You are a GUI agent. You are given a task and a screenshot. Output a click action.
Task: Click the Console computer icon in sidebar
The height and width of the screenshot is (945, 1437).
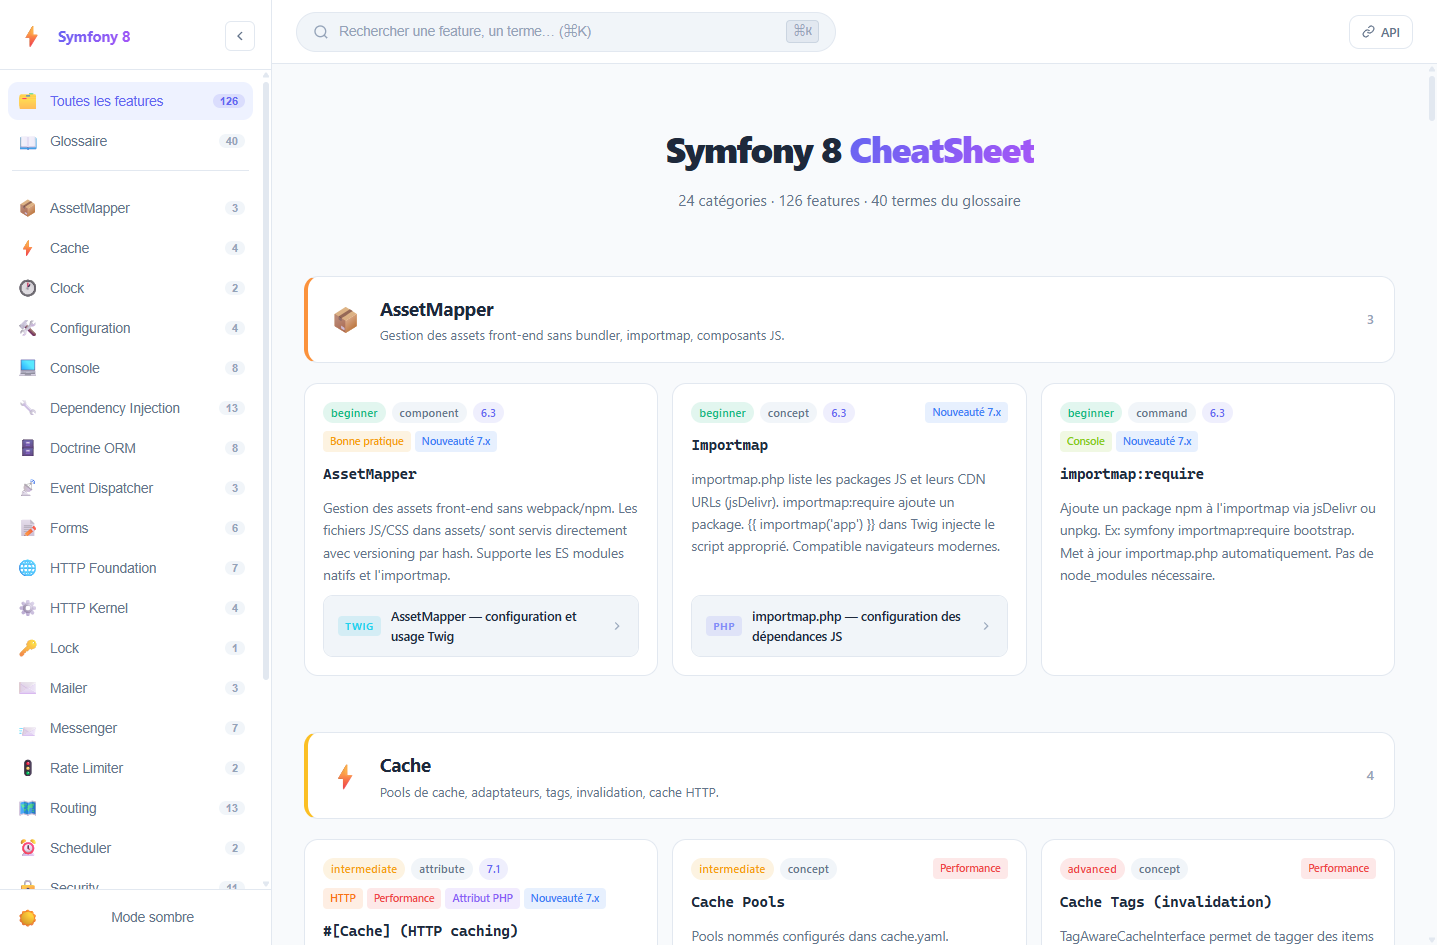pos(28,368)
